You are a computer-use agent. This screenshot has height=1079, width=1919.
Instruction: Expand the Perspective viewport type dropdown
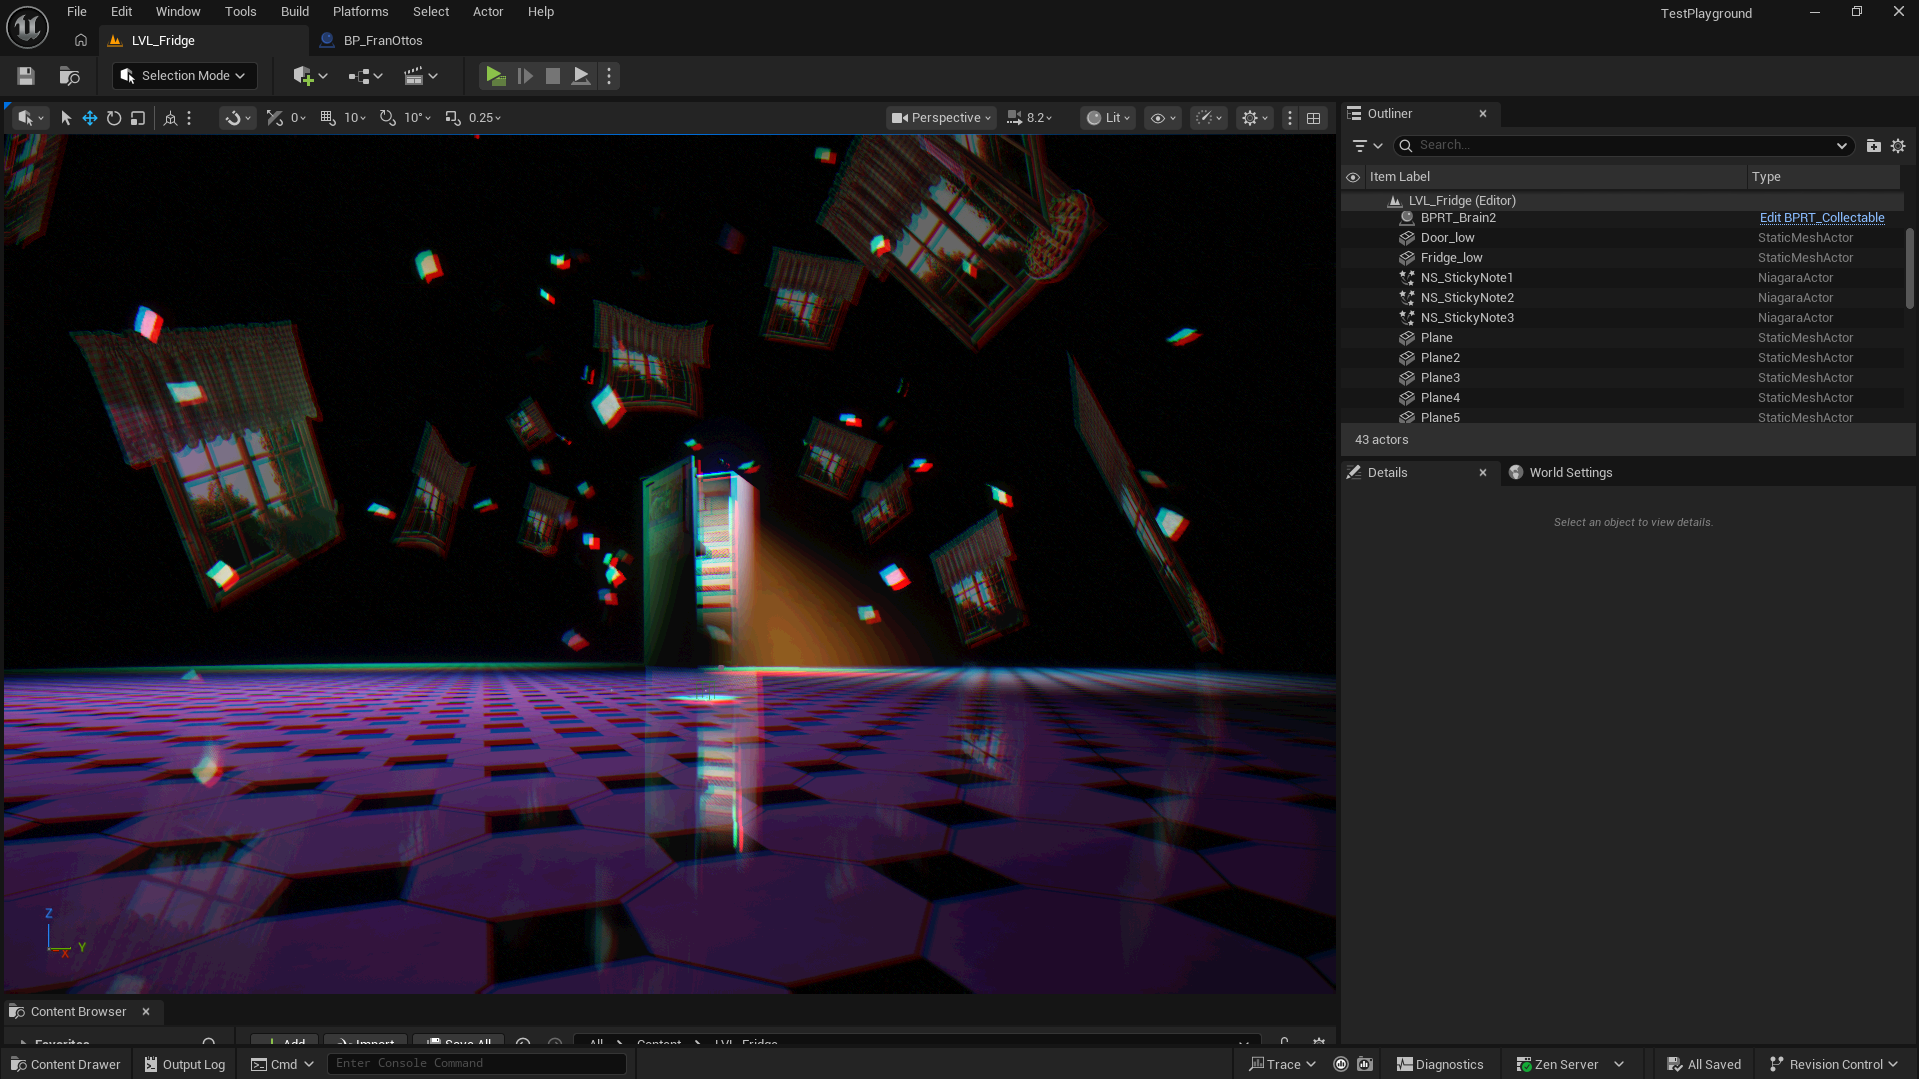click(x=941, y=118)
